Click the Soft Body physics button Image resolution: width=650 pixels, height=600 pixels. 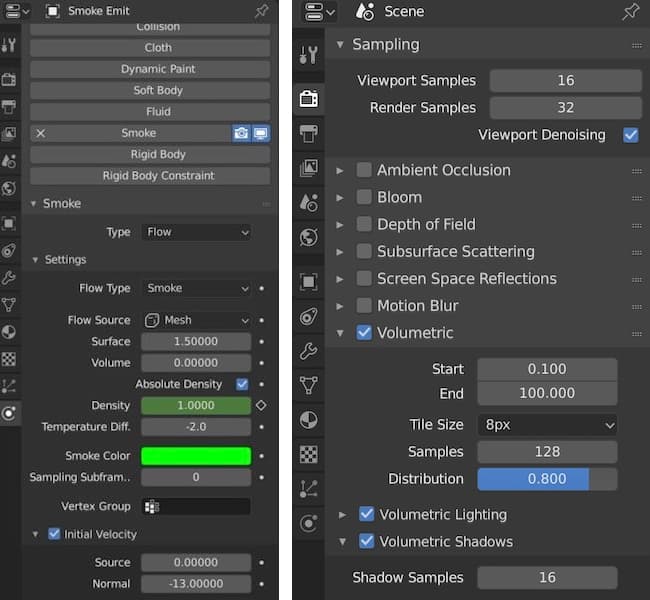coord(150,90)
